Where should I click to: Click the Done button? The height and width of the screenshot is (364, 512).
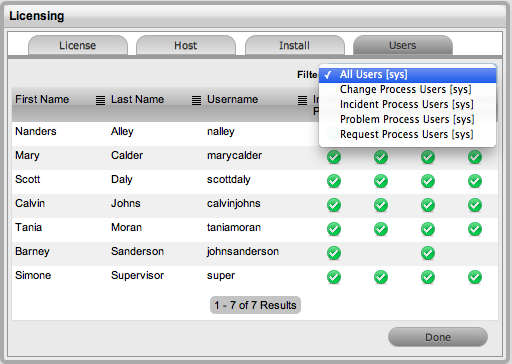coord(438,337)
